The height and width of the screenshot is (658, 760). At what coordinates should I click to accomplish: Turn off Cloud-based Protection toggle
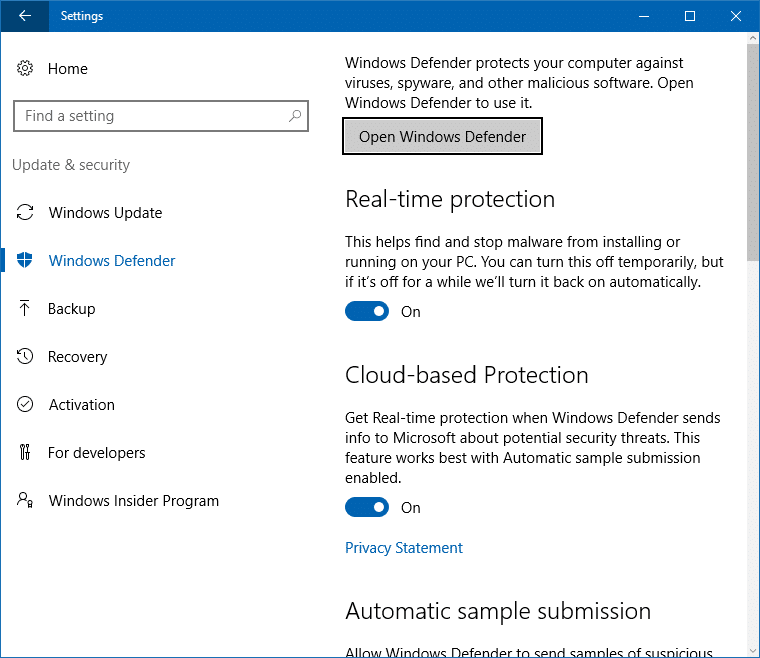pyautogui.click(x=367, y=507)
